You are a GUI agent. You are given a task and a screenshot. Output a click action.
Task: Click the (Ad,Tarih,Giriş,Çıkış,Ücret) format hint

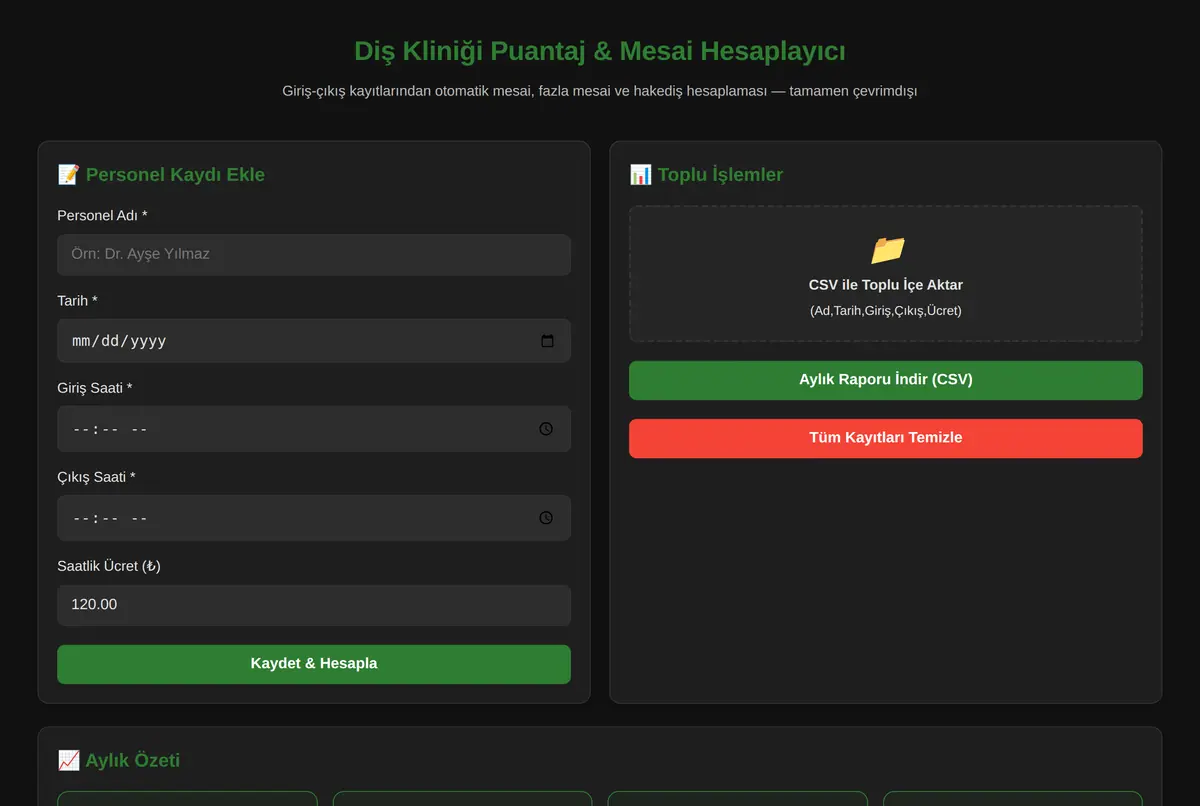(x=886, y=311)
